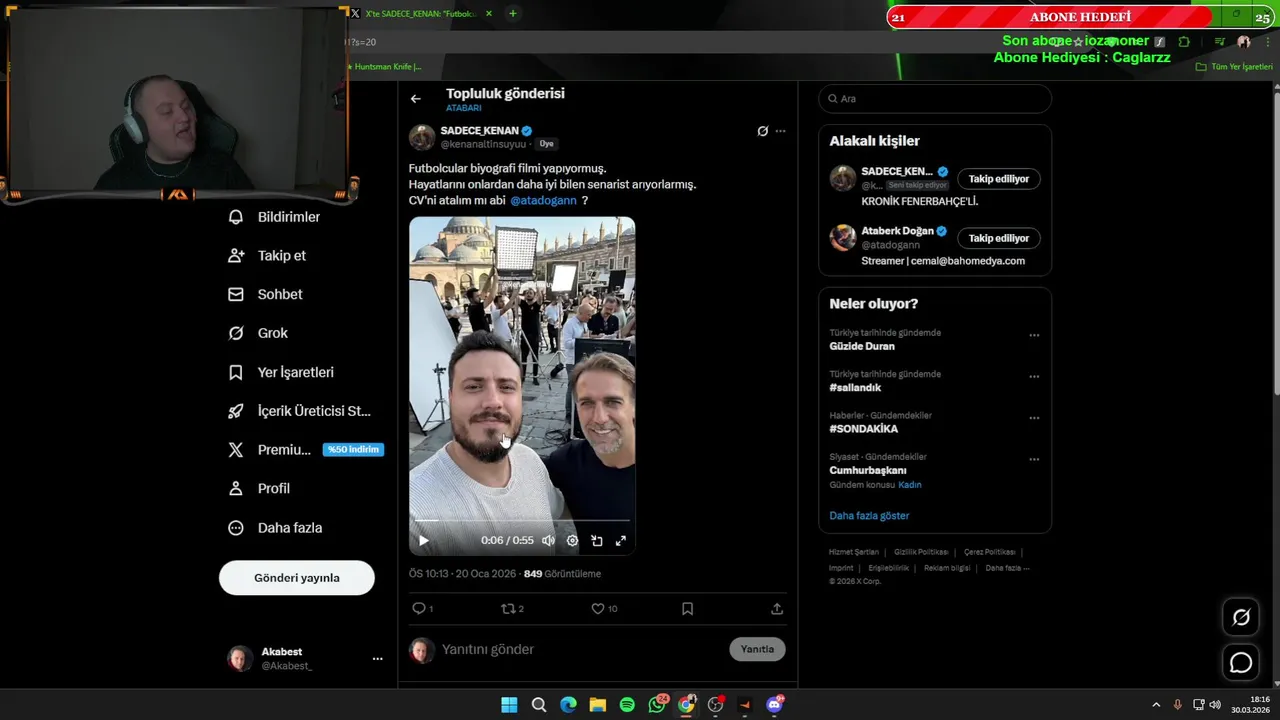This screenshot has width=1280, height=720.
Task: Open video settings gear
Action: [x=572, y=541]
